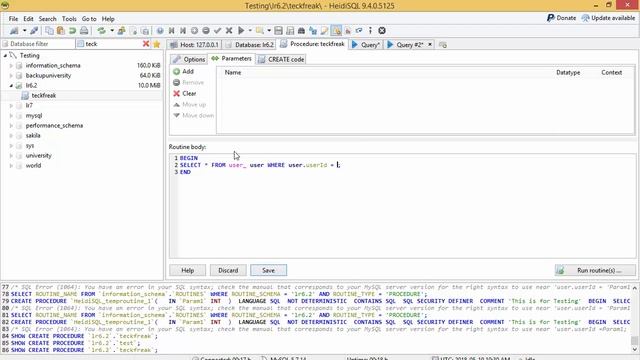Click the post changes checkmark icon
The width and height of the screenshot is (640, 360).
coord(218,31)
